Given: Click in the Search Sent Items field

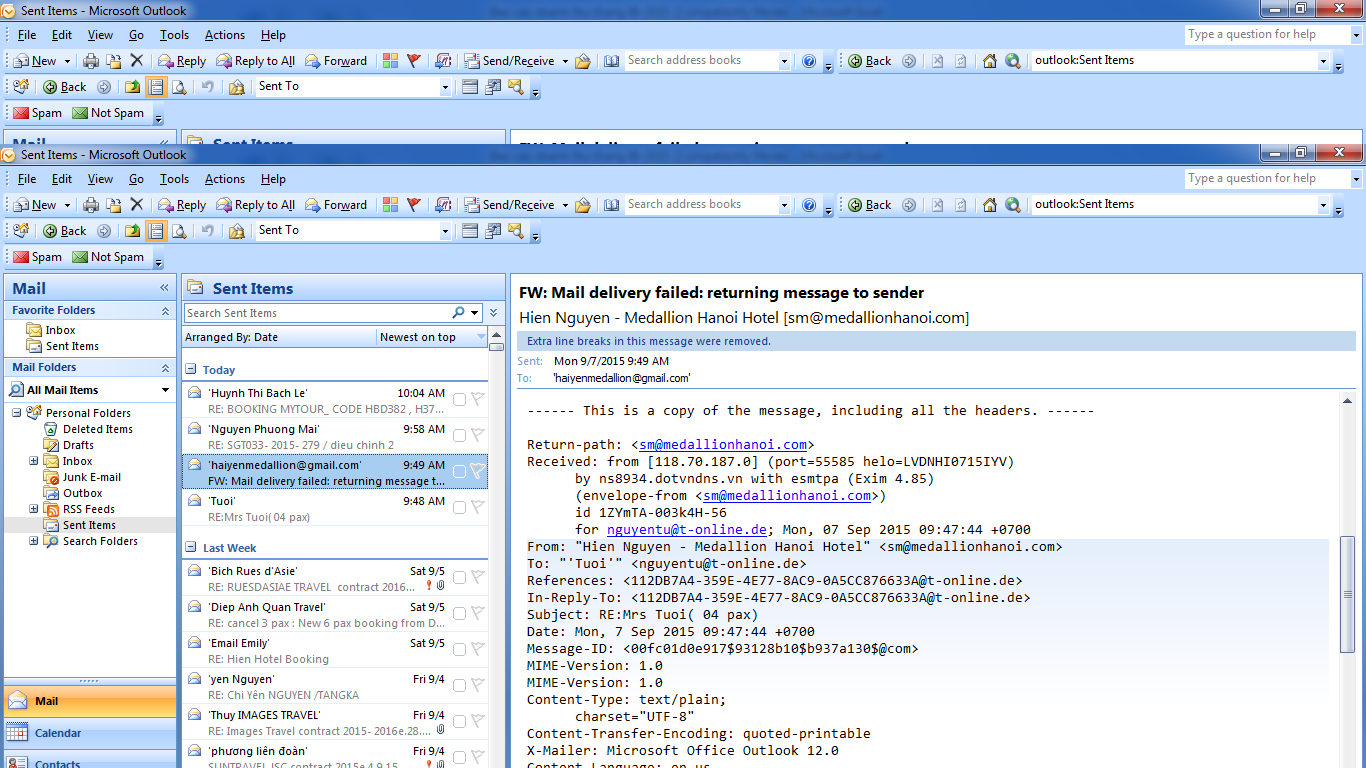Looking at the screenshot, I should (x=317, y=313).
